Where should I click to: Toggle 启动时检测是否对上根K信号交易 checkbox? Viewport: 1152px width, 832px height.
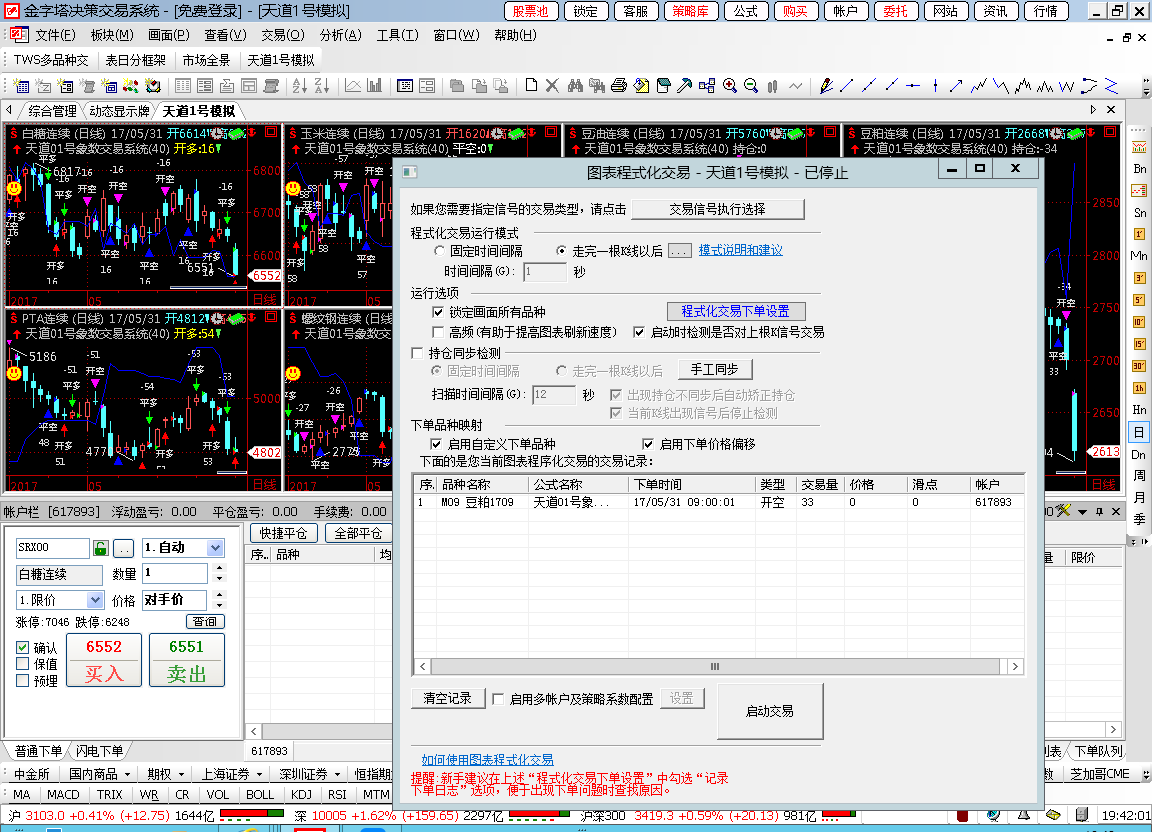(x=639, y=332)
